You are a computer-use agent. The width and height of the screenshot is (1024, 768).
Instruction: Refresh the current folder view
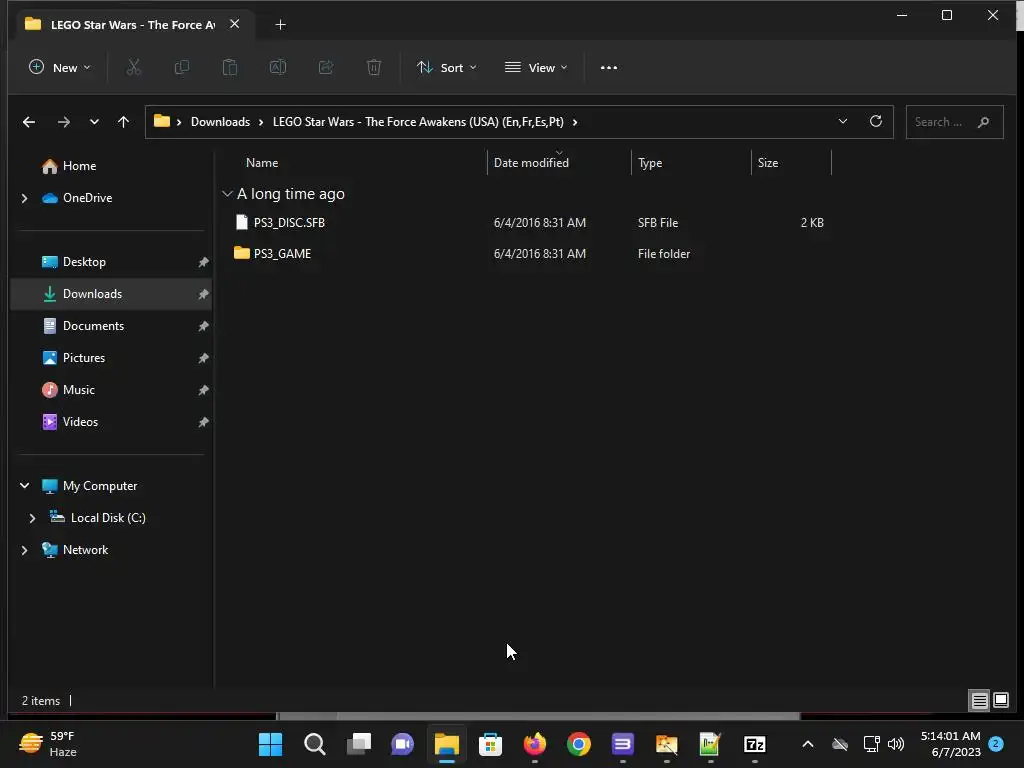[x=876, y=121]
